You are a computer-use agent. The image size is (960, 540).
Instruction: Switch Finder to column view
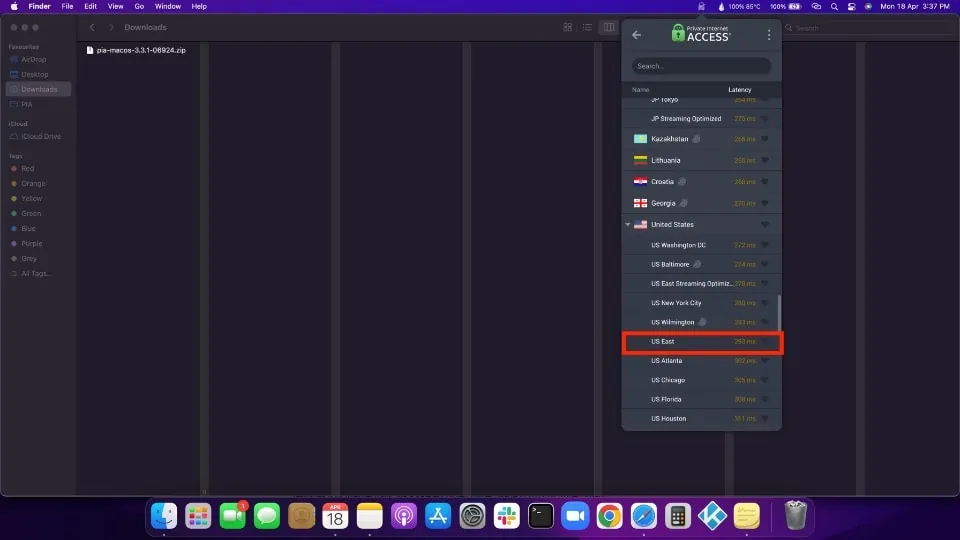click(x=609, y=27)
